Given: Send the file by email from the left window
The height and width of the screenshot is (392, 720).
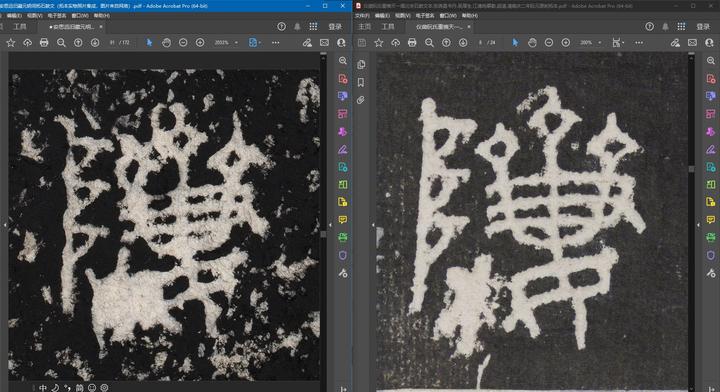Looking at the screenshot, I should click(x=324, y=43).
